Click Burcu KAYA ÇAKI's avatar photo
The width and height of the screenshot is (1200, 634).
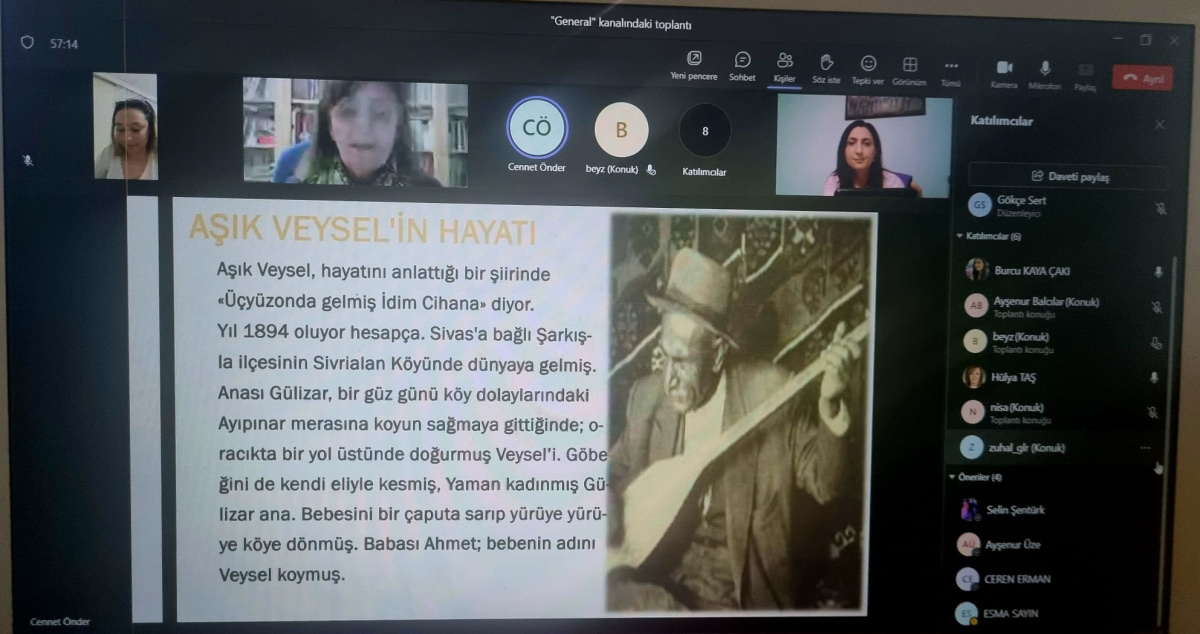coord(976,270)
